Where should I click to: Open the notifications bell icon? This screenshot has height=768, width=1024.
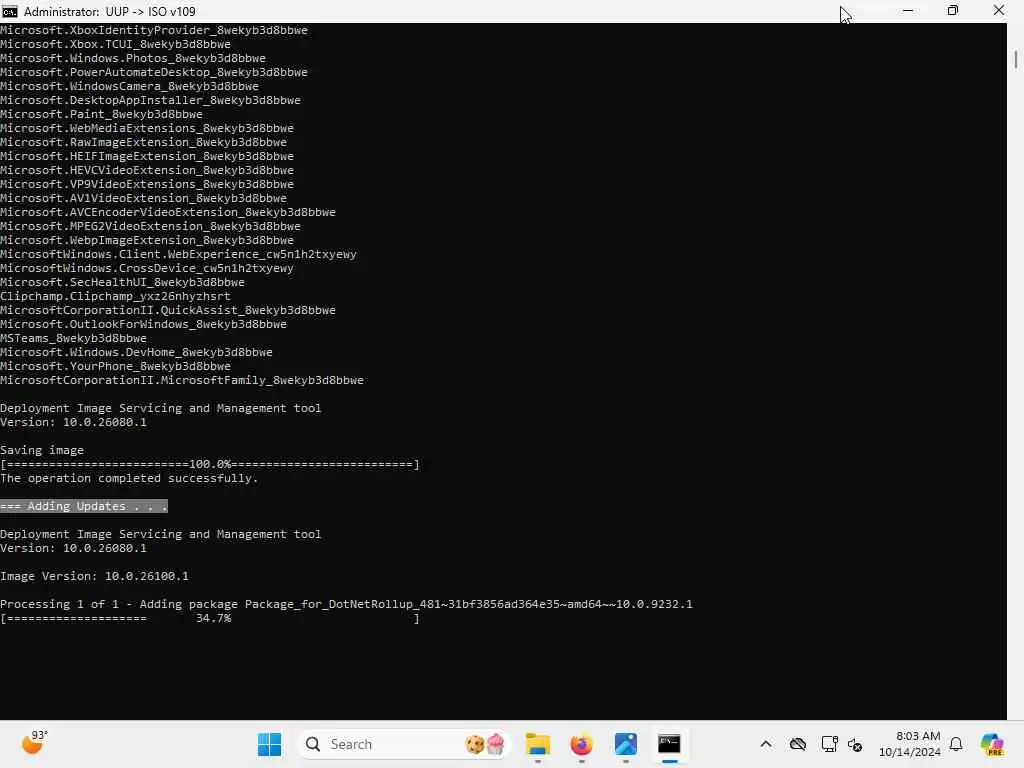tap(956, 744)
